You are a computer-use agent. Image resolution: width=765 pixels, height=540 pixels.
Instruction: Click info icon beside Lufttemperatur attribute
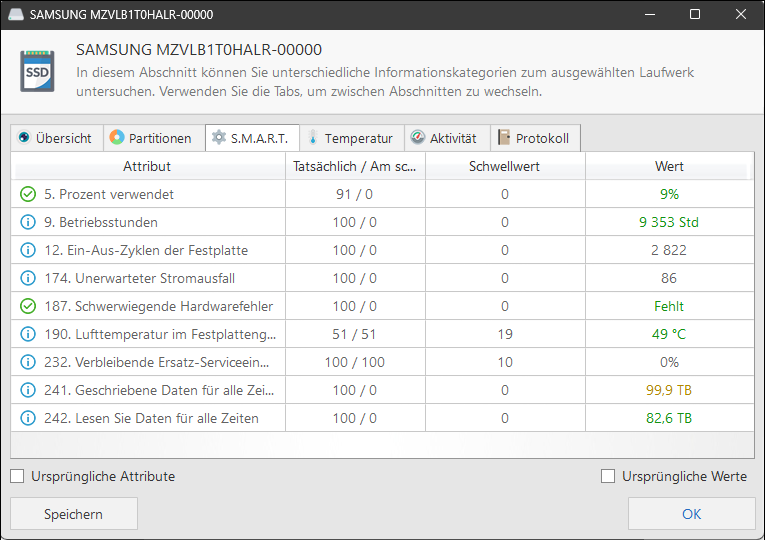pyautogui.click(x=28, y=334)
